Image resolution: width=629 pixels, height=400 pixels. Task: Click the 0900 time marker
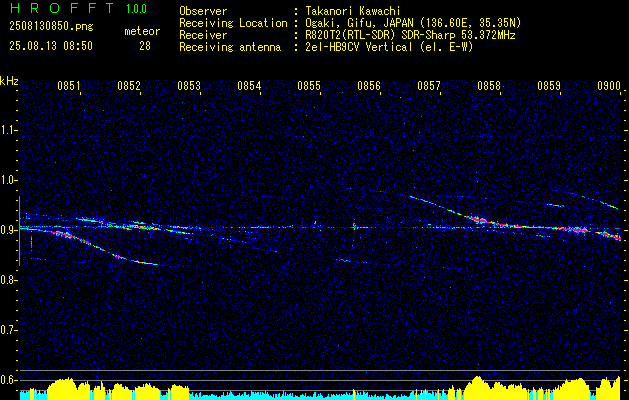(609, 86)
